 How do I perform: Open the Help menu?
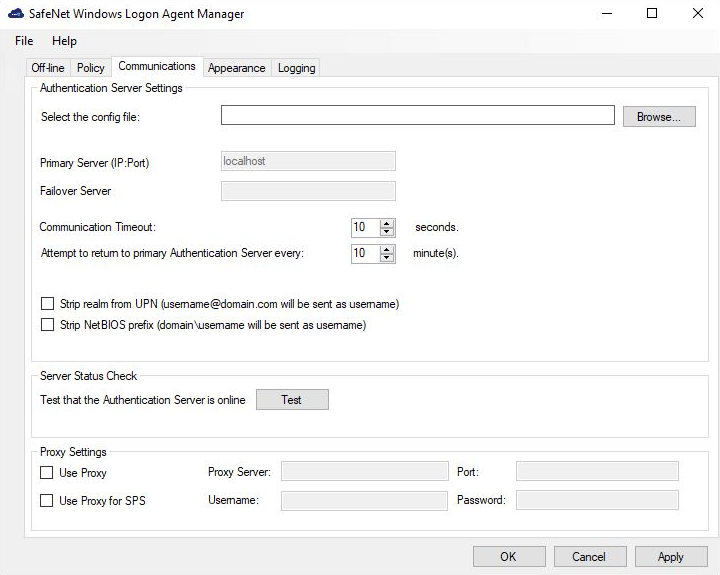[64, 41]
